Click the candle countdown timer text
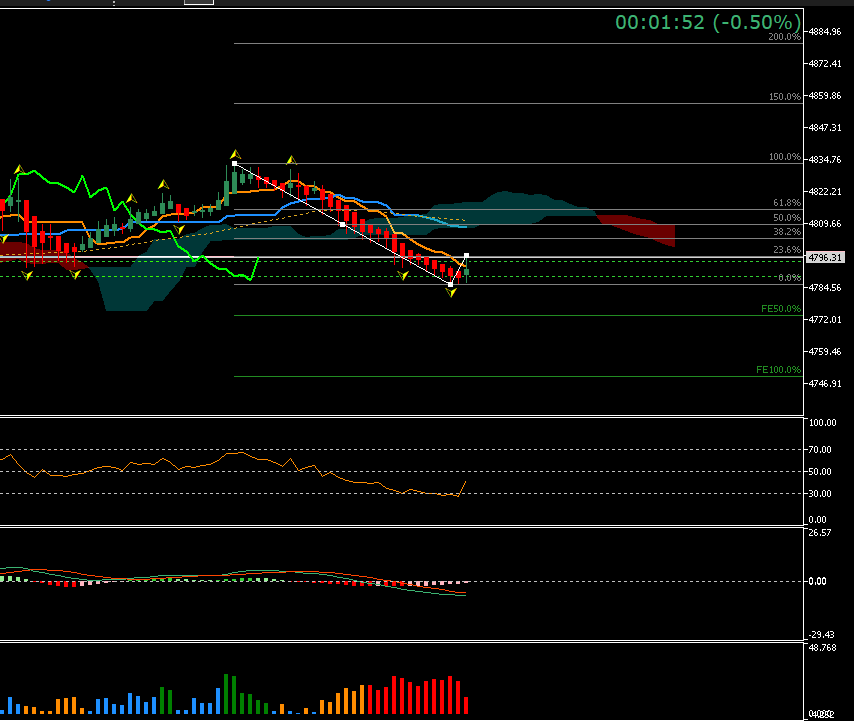854x721 pixels. pyautogui.click(x=707, y=22)
